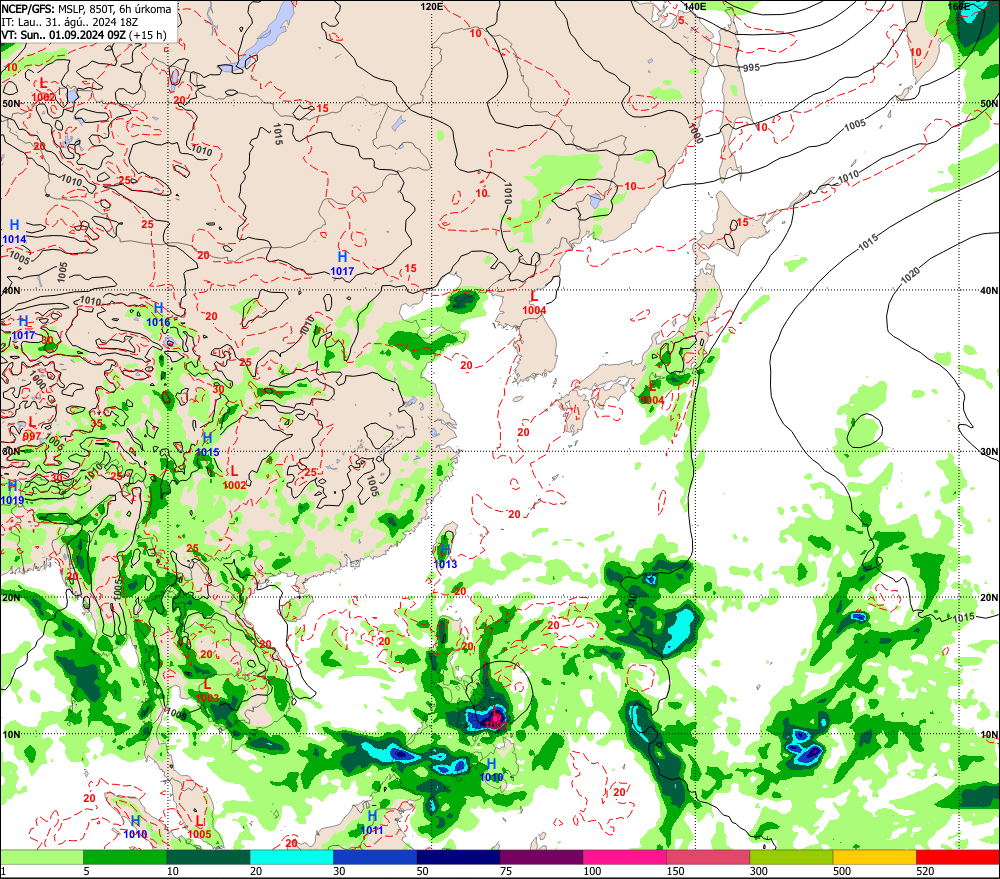Click the dark green 10–20 mm legend swatch

[208, 857]
